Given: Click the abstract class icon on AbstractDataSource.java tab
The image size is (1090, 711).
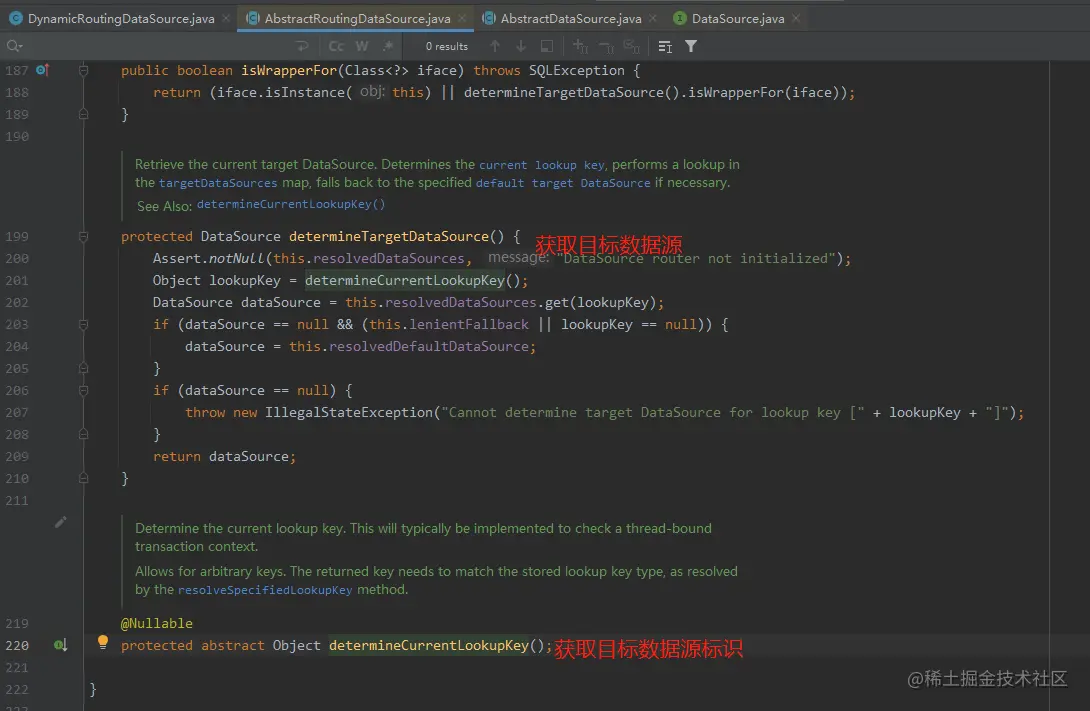Looking at the screenshot, I should pos(489,19).
